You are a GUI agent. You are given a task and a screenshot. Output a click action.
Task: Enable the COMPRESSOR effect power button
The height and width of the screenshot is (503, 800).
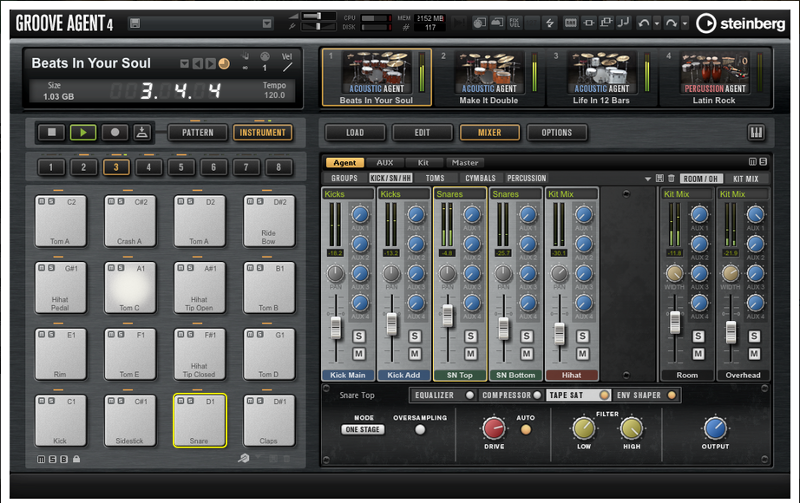(x=537, y=395)
